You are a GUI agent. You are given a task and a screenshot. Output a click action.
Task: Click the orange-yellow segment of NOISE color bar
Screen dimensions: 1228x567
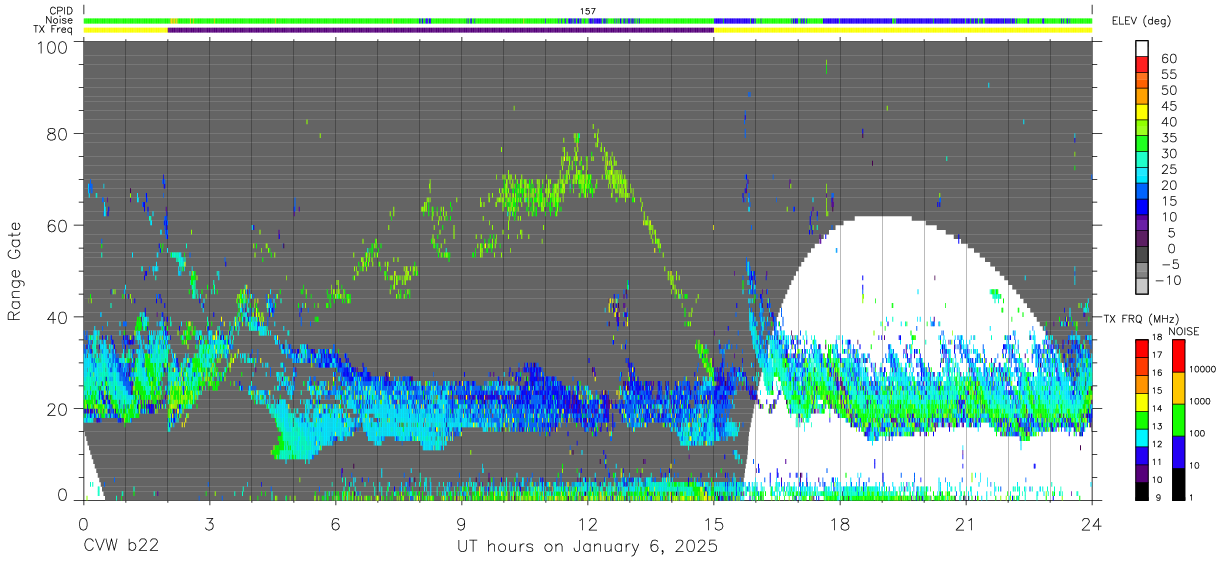[1178, 388]
